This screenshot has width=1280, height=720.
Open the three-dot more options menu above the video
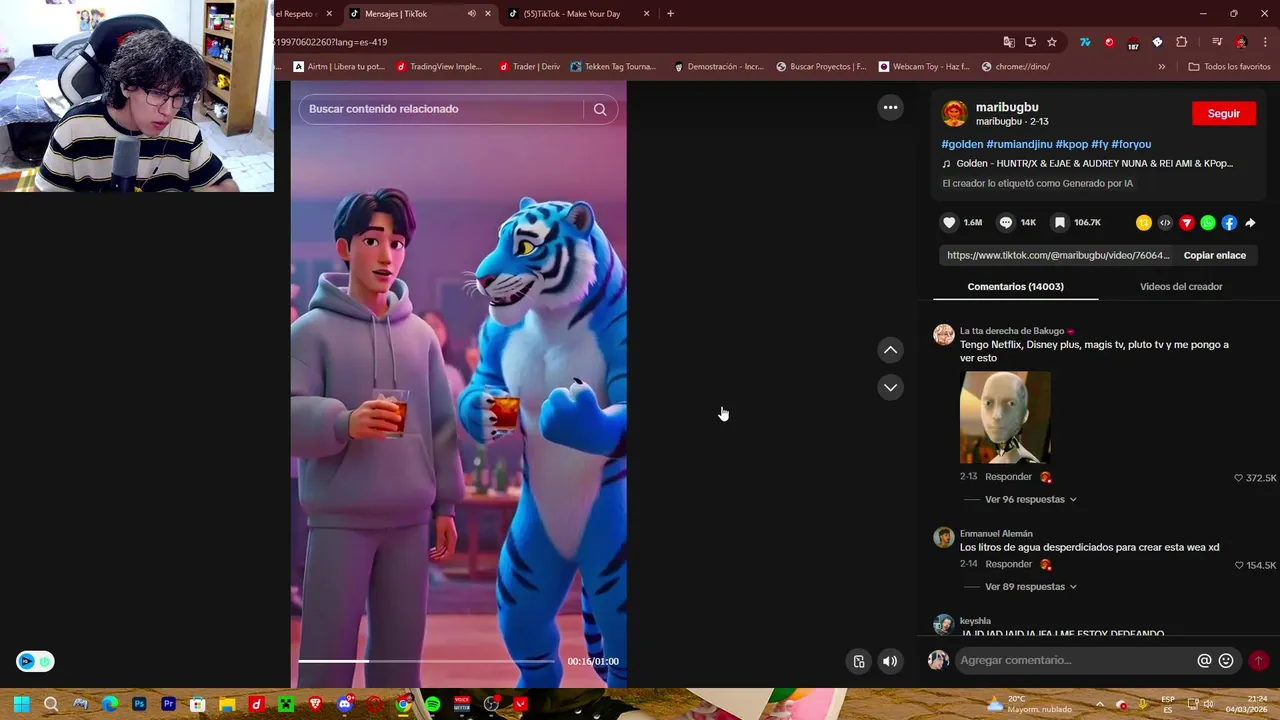[890, 107]
